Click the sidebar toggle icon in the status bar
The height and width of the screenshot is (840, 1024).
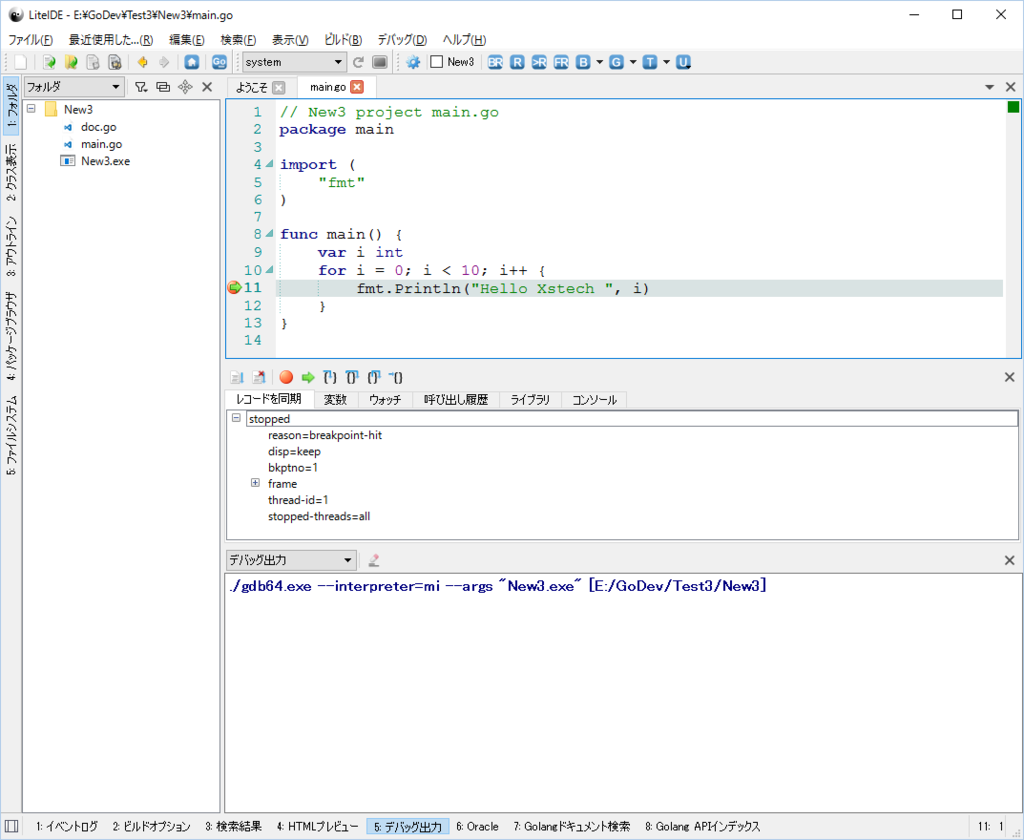pos(11,826)
